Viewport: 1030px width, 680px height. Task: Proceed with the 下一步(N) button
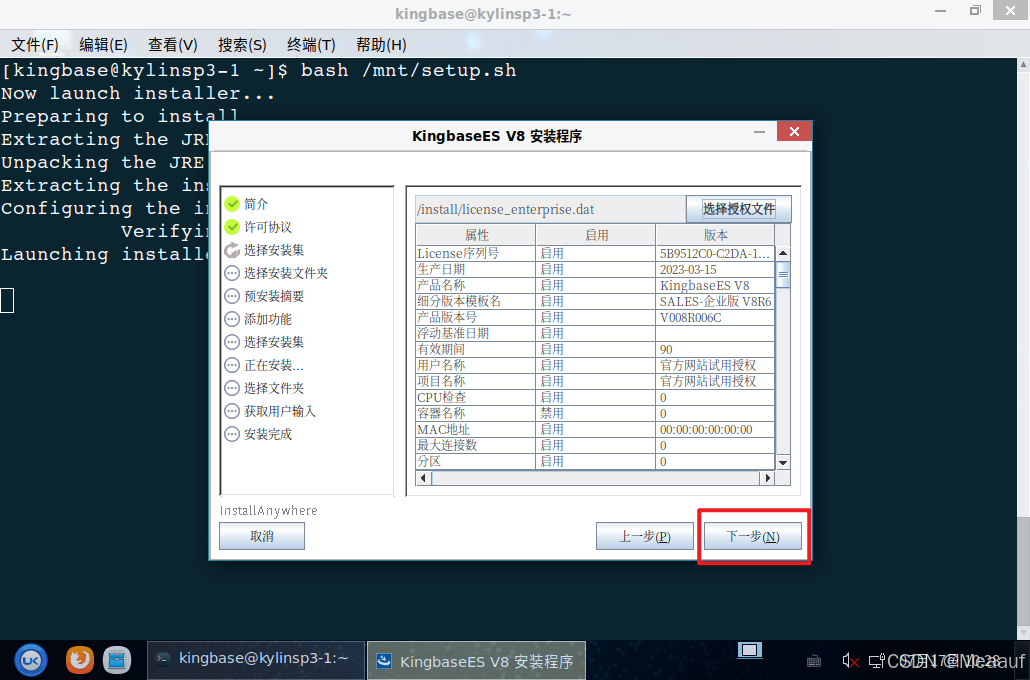(753, 536)
